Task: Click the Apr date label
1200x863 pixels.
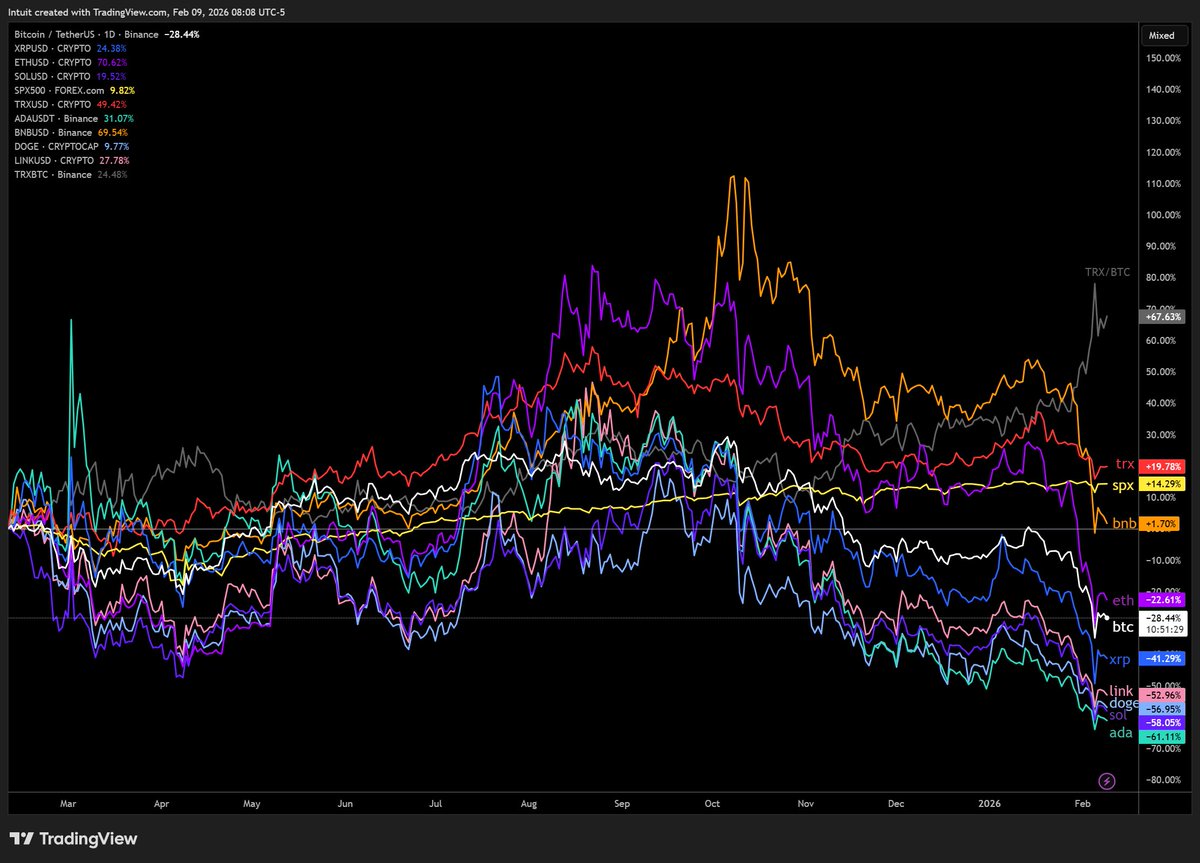Action: (x=162, y=803)
